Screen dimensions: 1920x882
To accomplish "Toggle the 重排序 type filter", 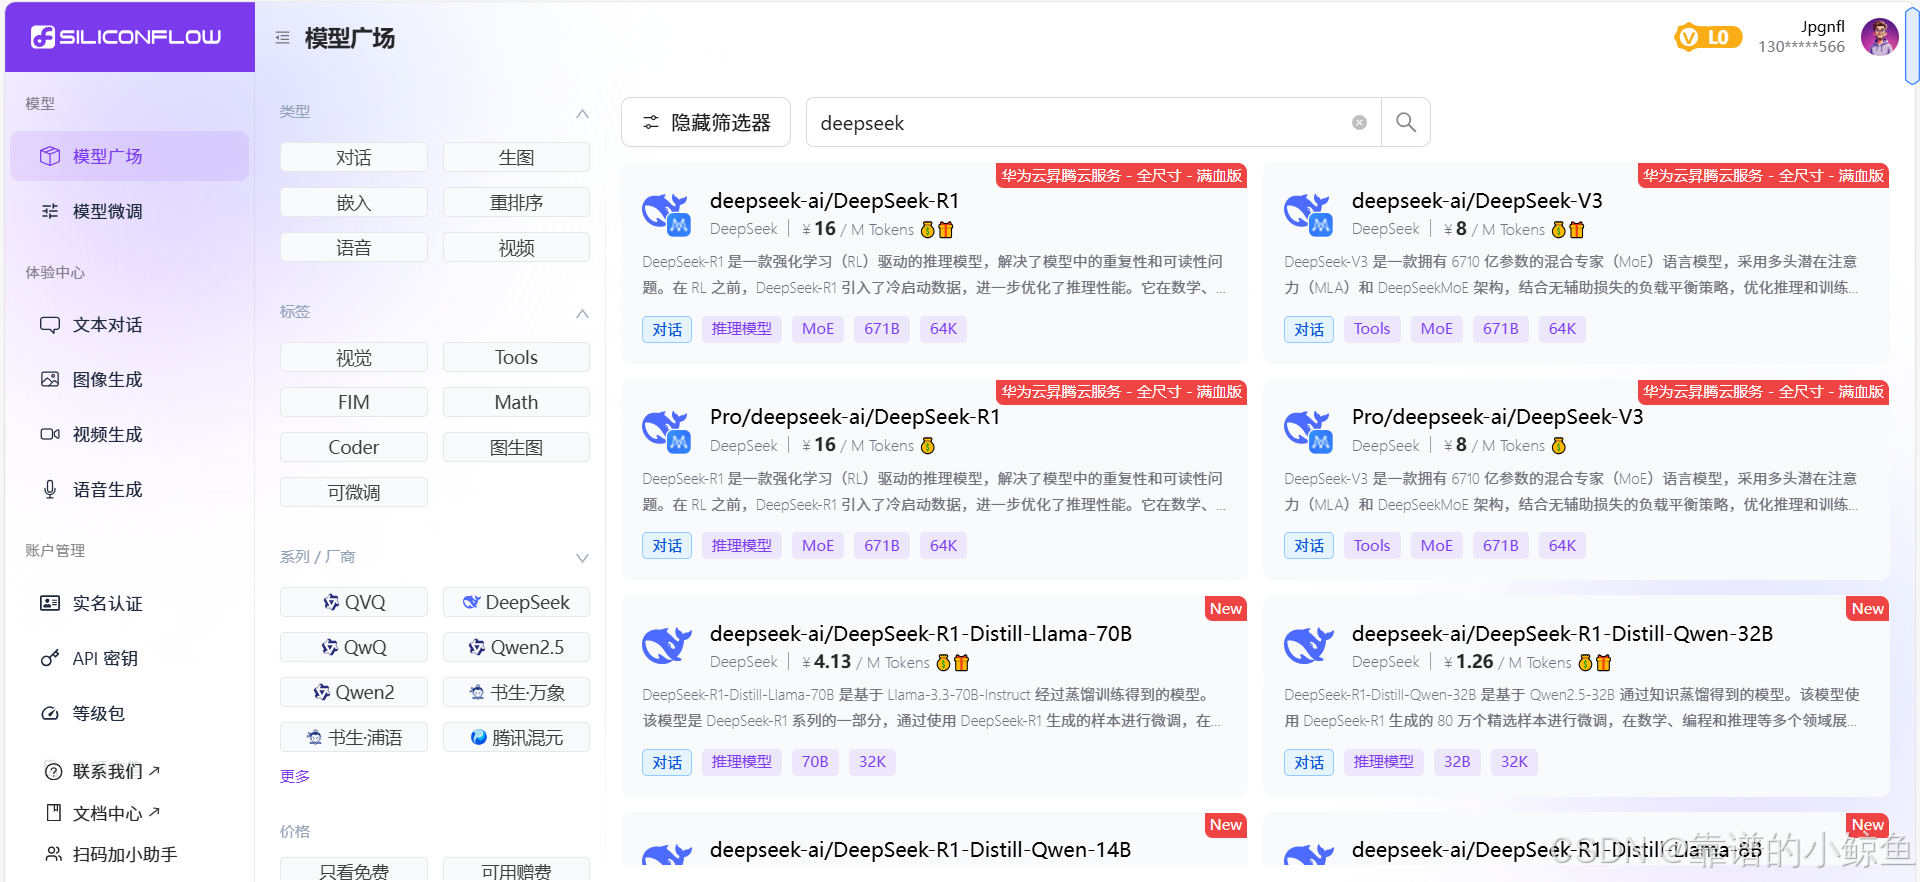I will coord(516,202).
